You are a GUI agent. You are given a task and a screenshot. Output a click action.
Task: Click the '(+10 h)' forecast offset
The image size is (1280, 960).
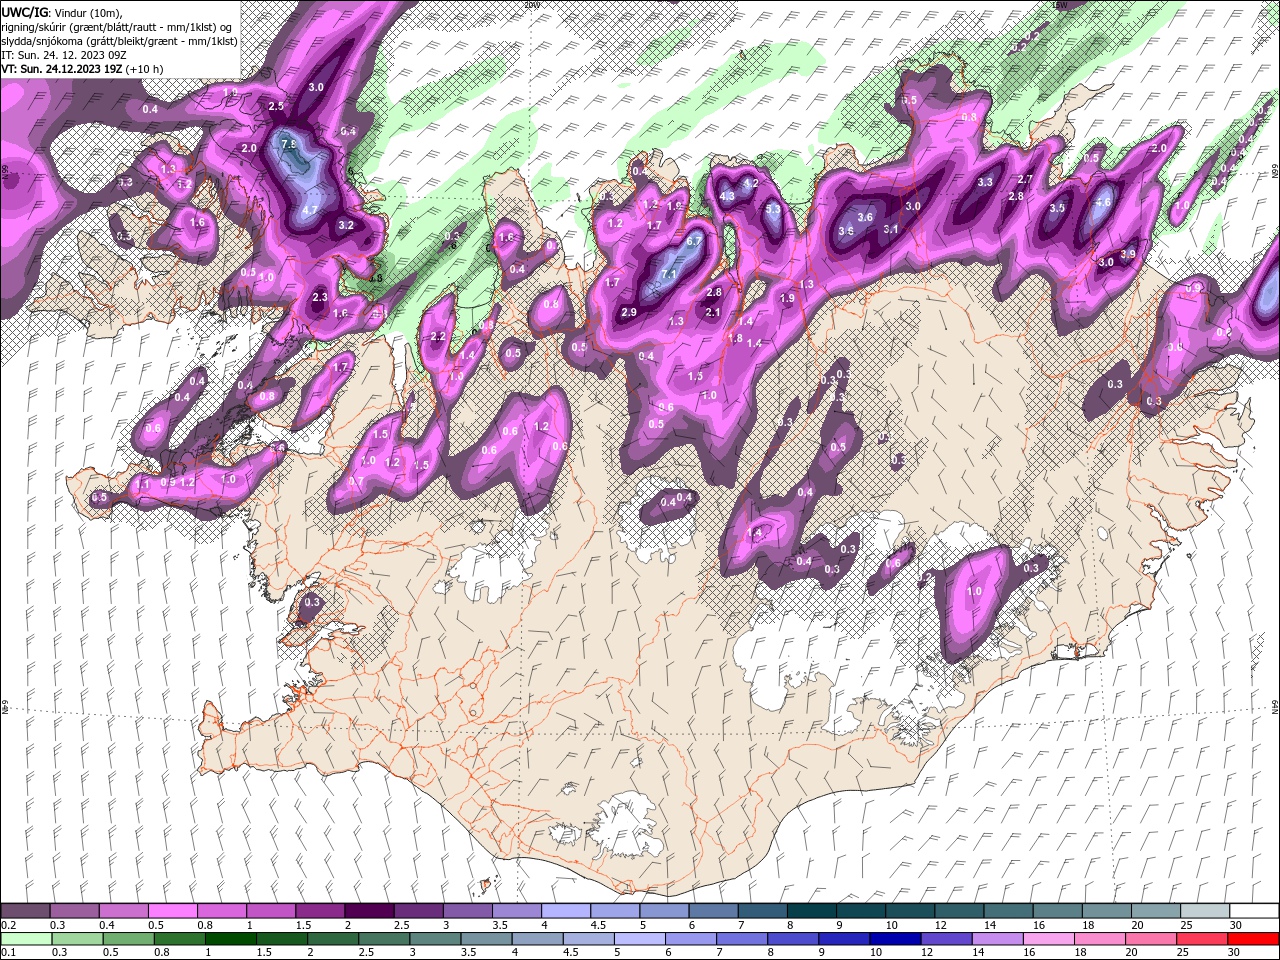[x=146, y=69]
